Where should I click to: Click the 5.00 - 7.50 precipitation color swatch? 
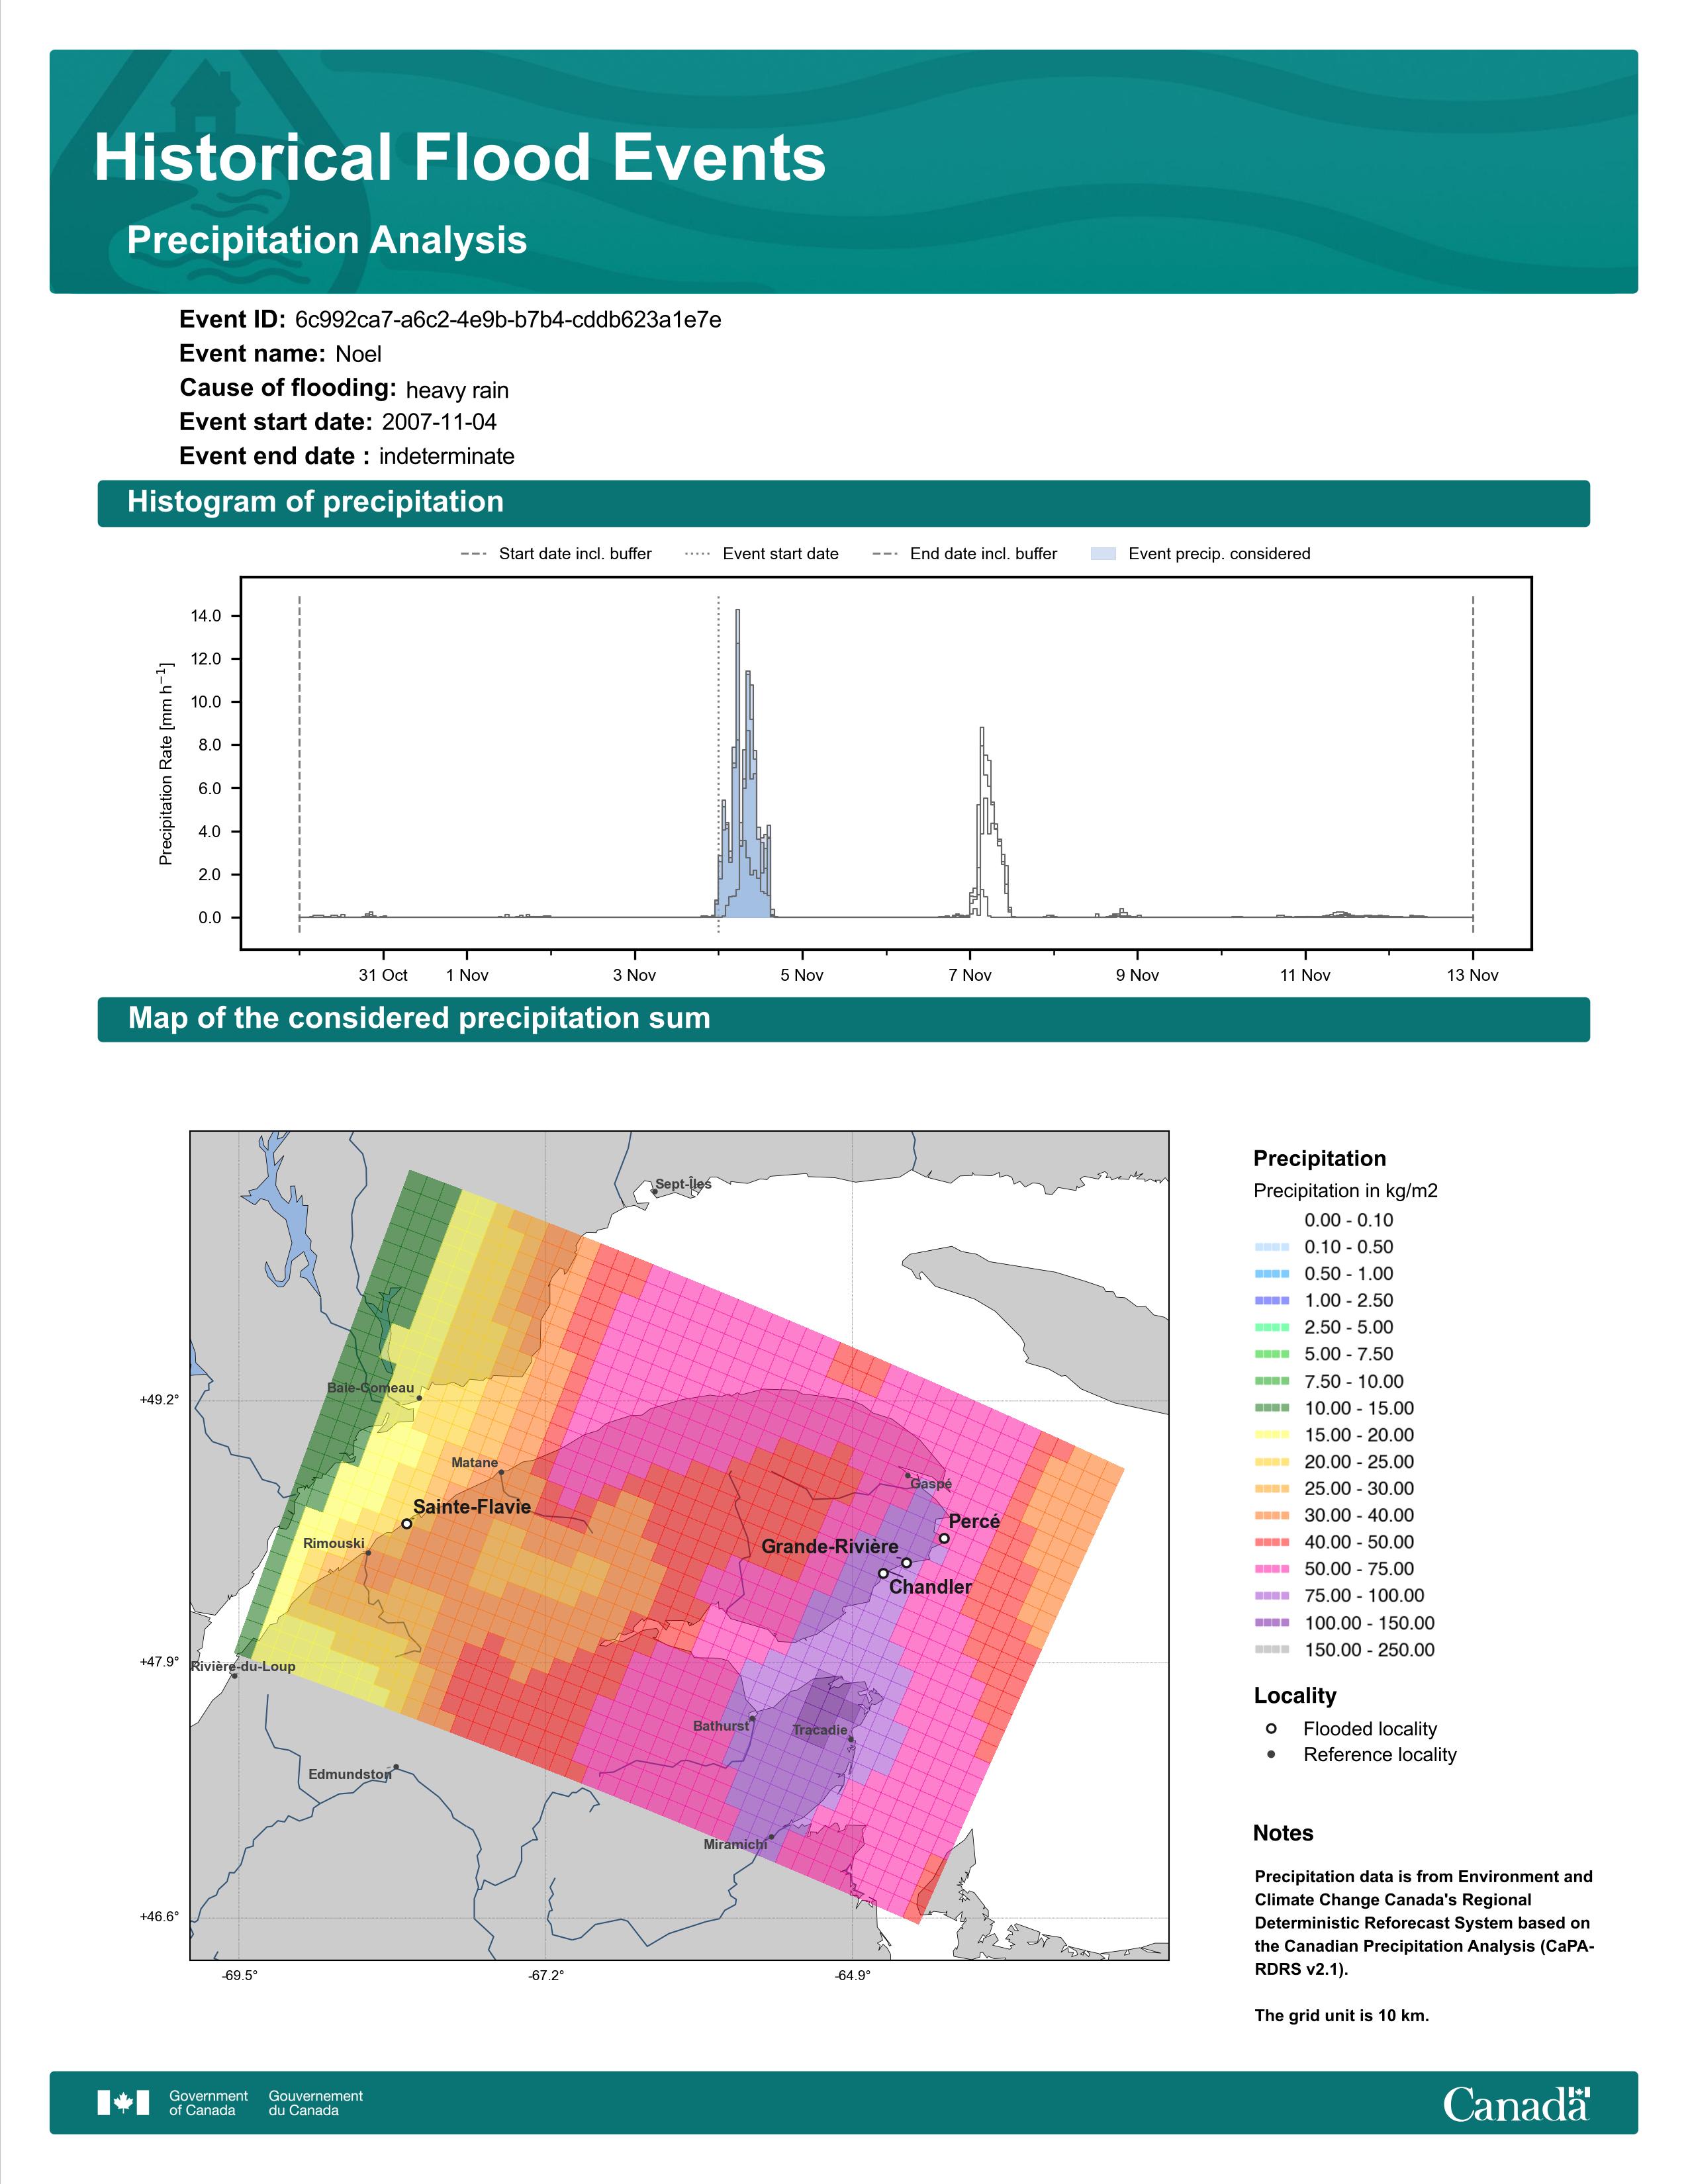(x=1272, y=1354)
